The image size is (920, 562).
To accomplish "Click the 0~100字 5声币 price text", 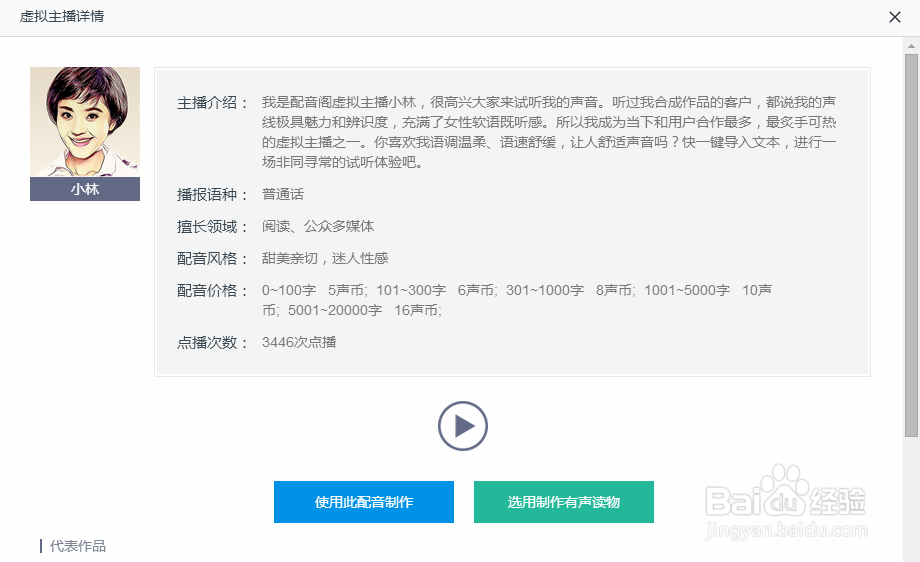I will pyautogui.click(x=314, y=290).
